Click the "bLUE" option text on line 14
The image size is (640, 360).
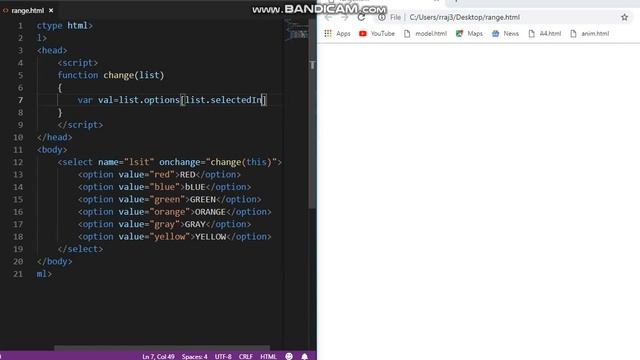[195, 187]
